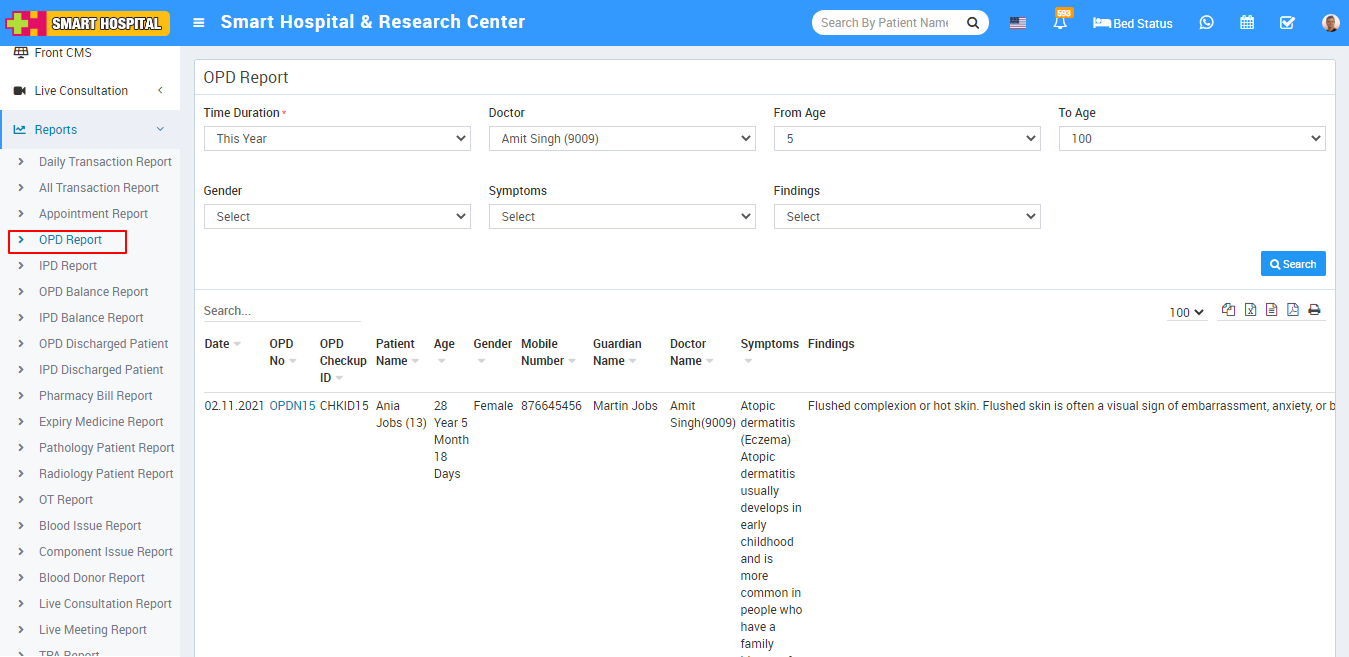1349x657 pixels.
Task: Print the OPD report table
Action: pos(1314,310)
